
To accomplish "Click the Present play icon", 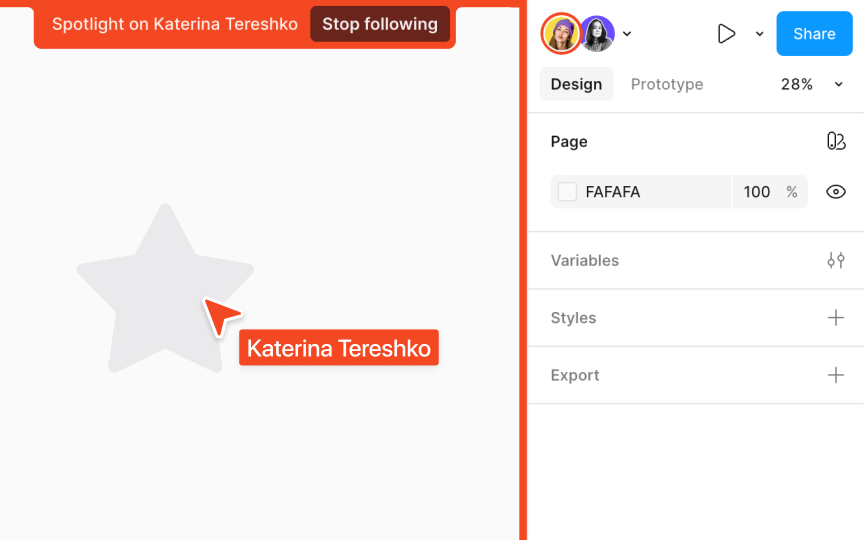I will (x=726, y=34).
